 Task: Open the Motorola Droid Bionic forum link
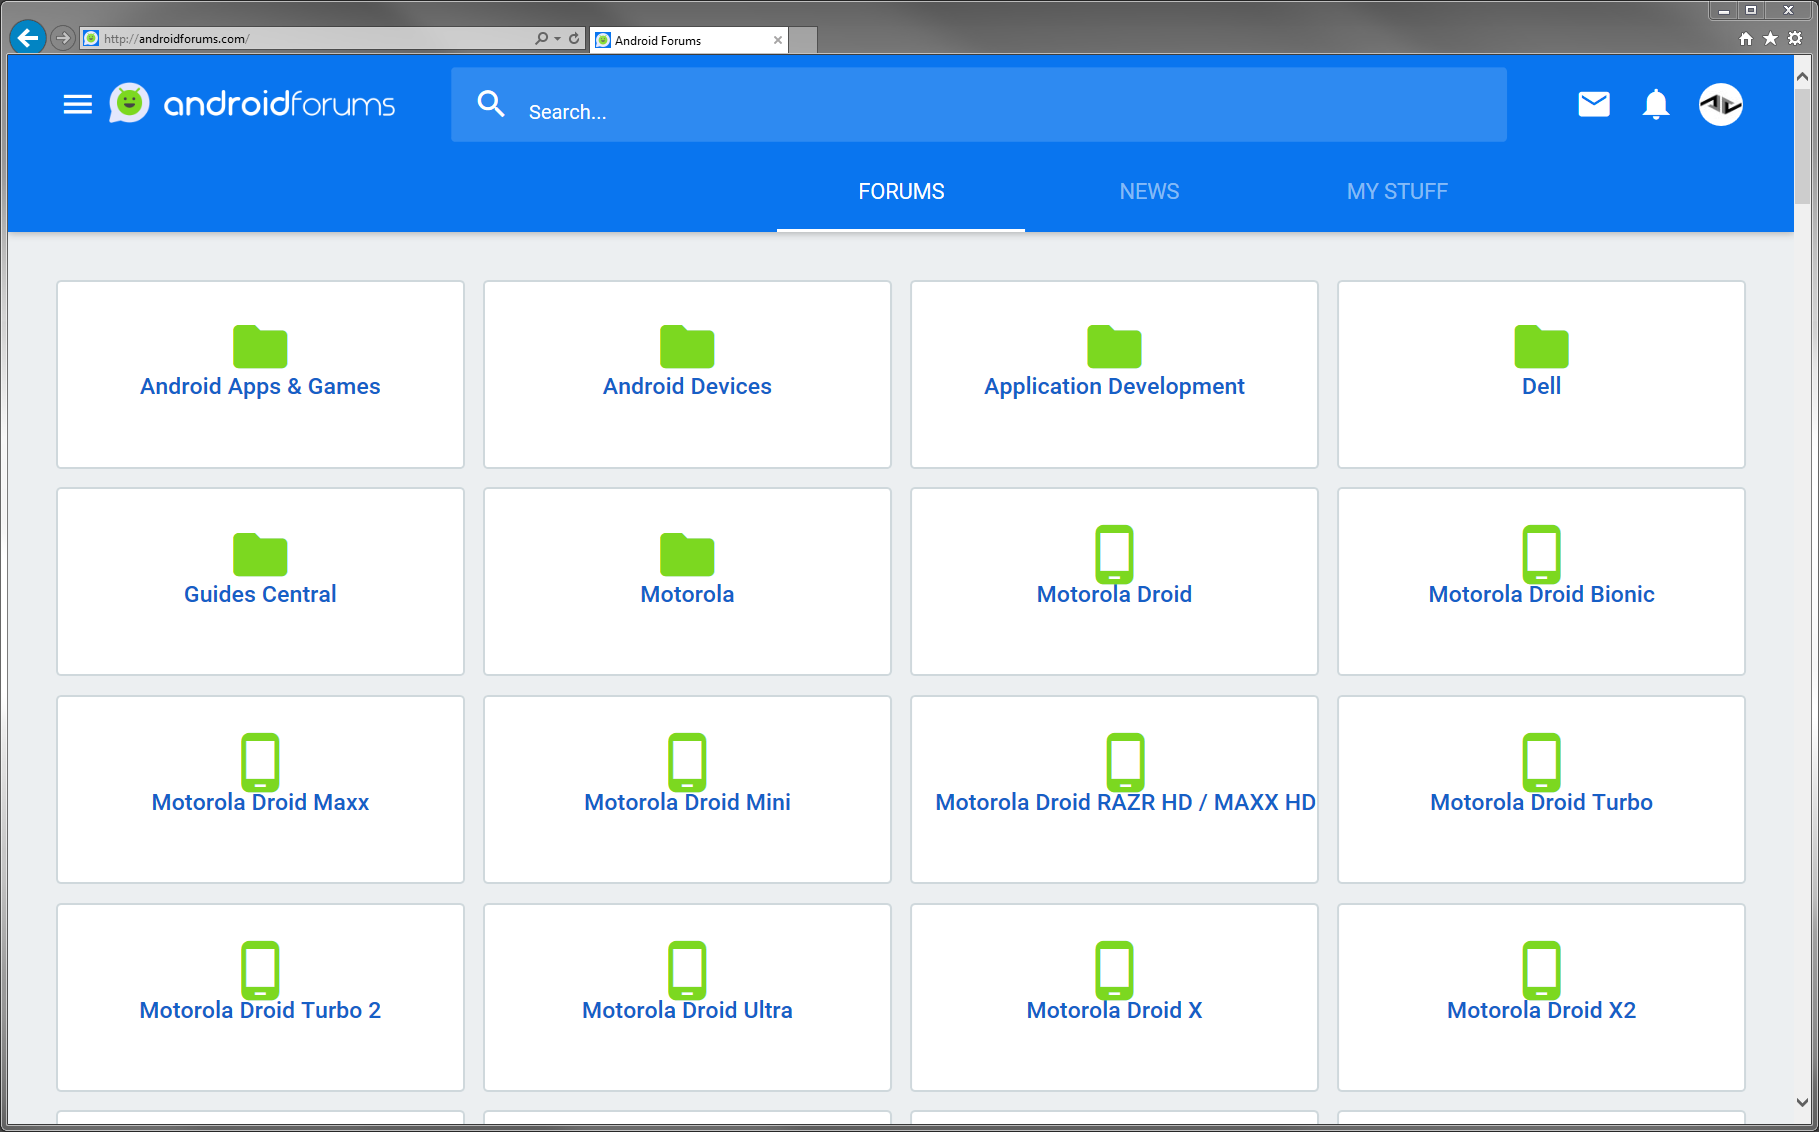click(x=1541, y=595)
